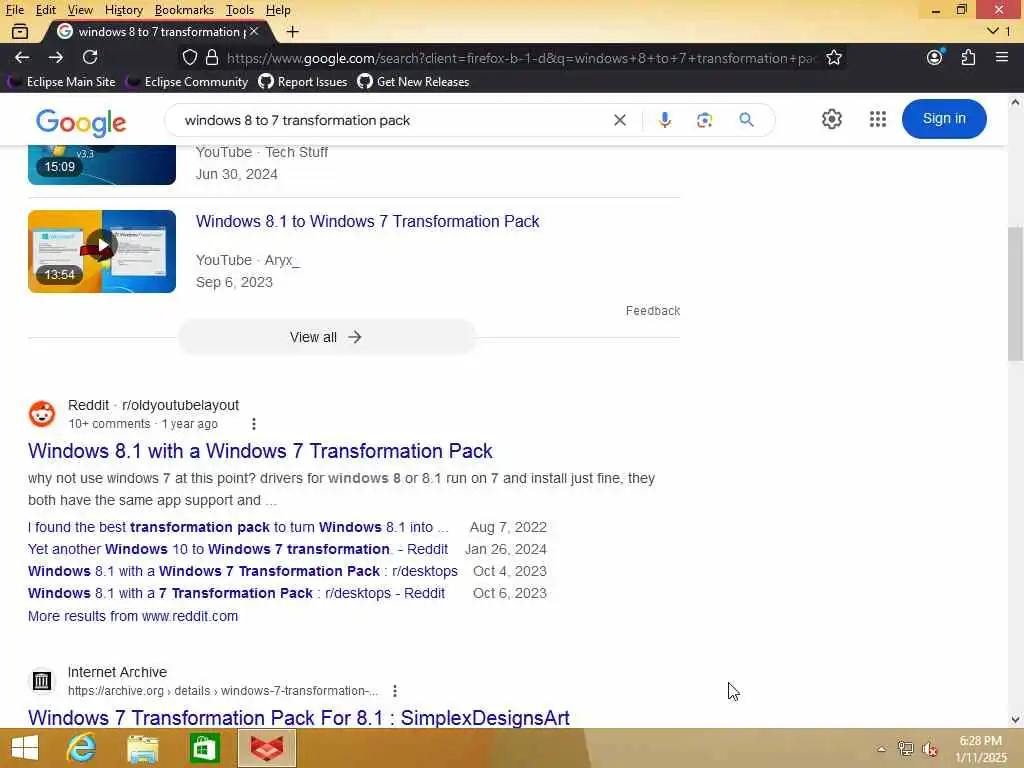The width and height of the screenshot is (1024, 768).
Task: Open Google quick settings gear
Action: coord(831,119)
